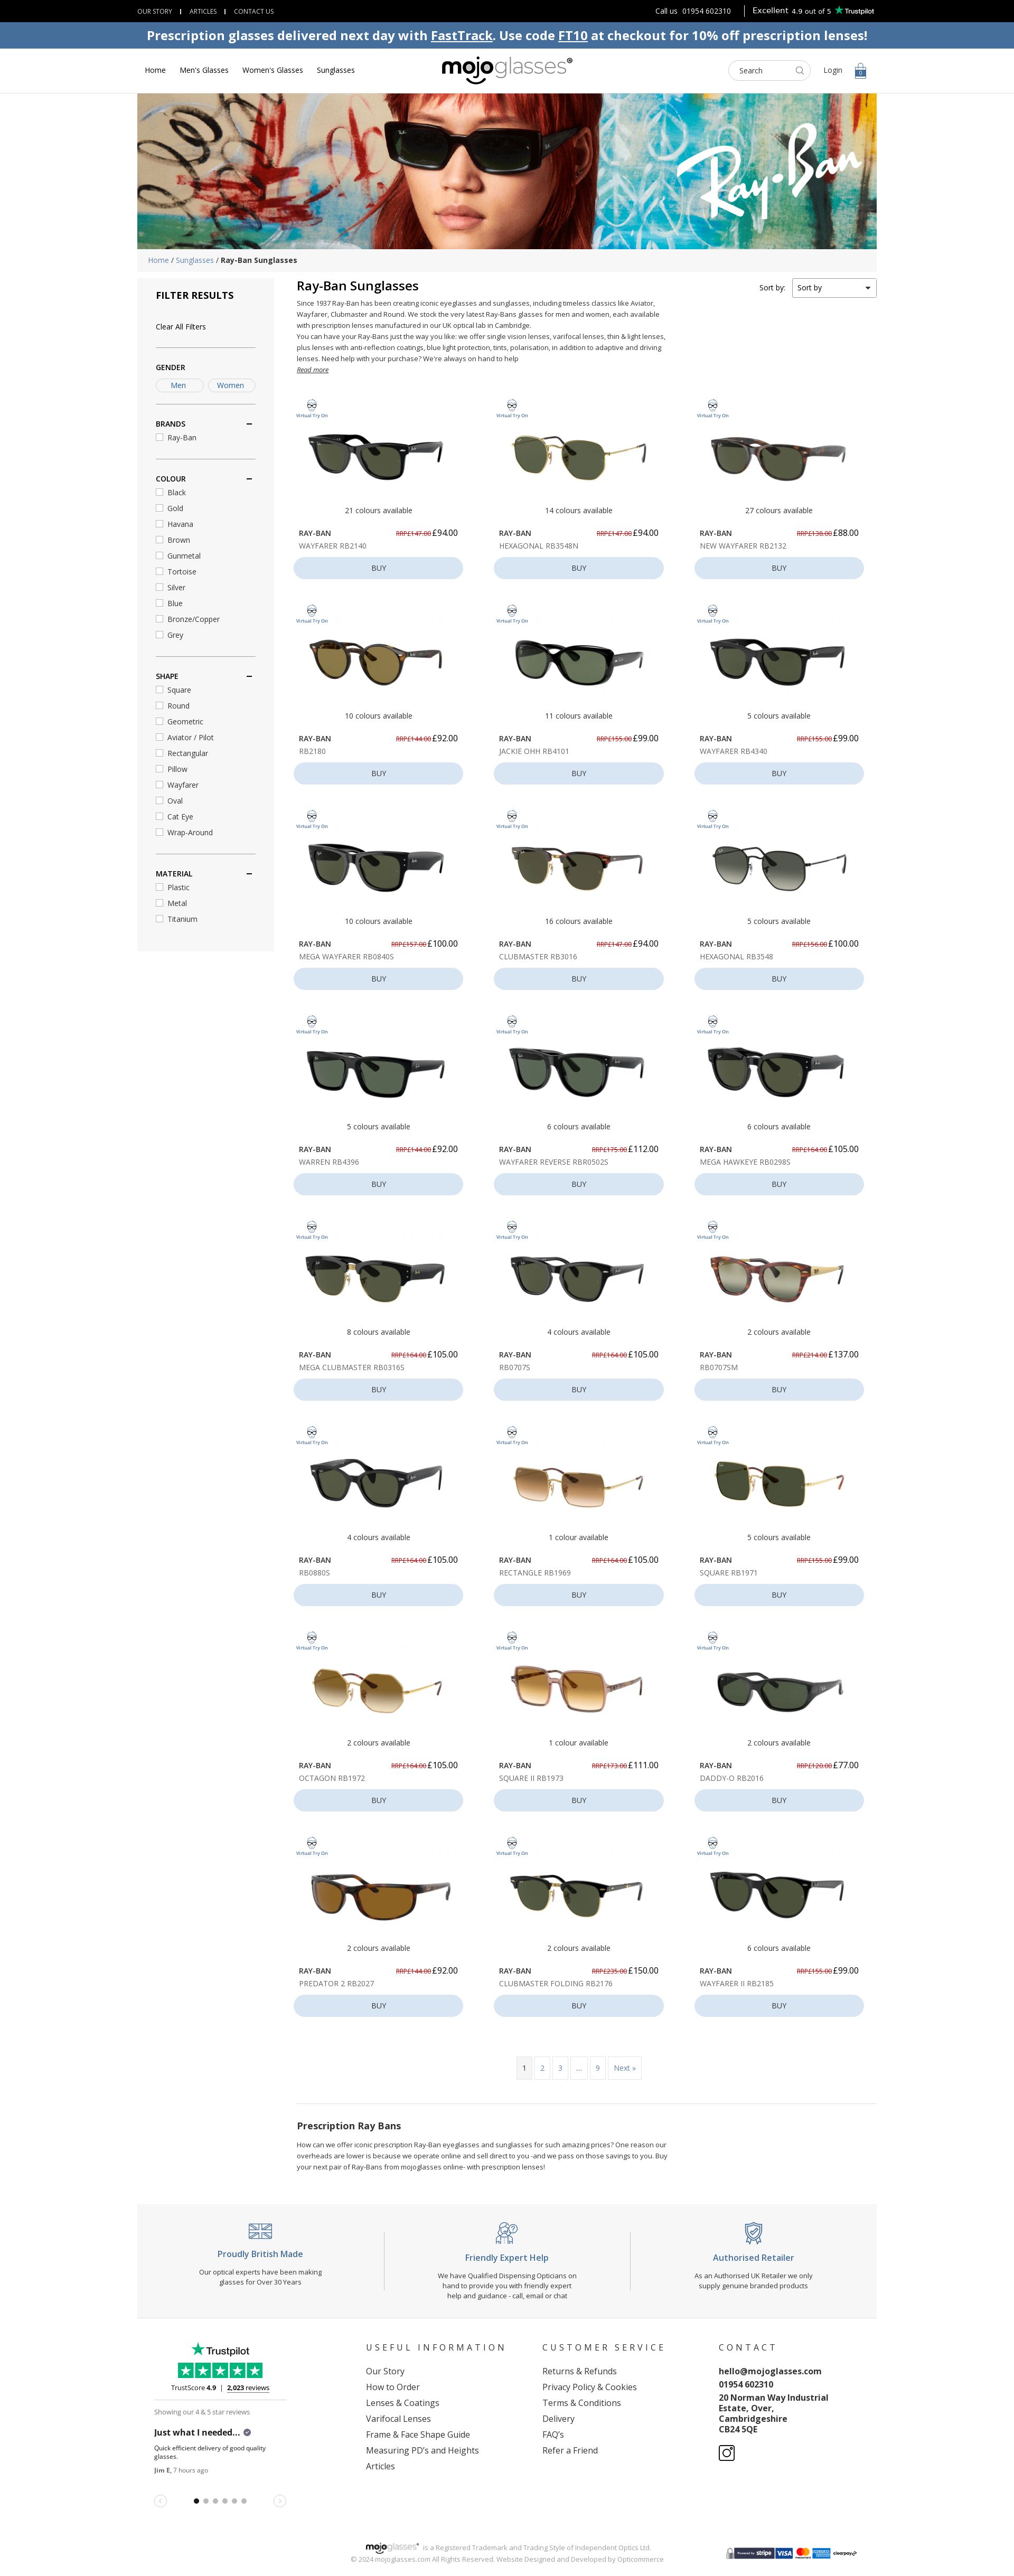Collapse the Colour filter section
This screenshot has width=1014, height=2576.
click(249, 479)
